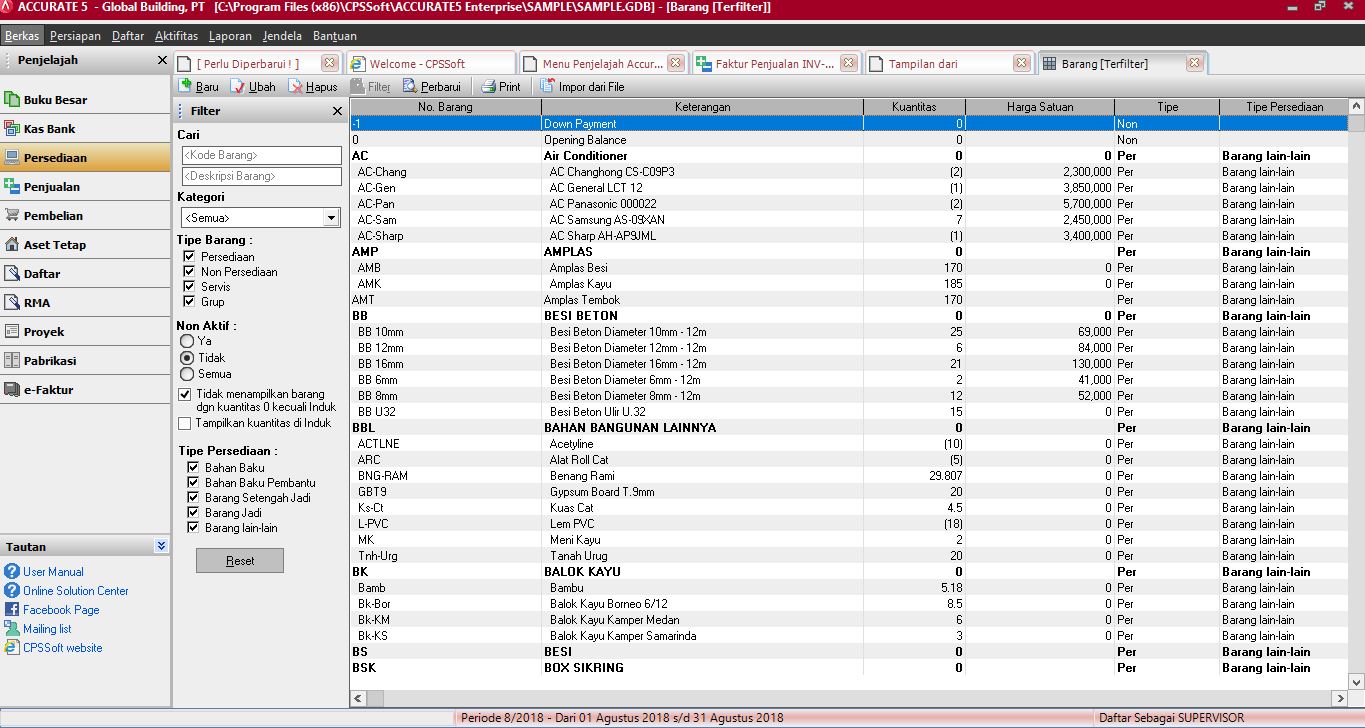Open Buku Besar module in Penjelajah
The width and height of the screenshot is (1365, 728).
click(x=55, y=100)
